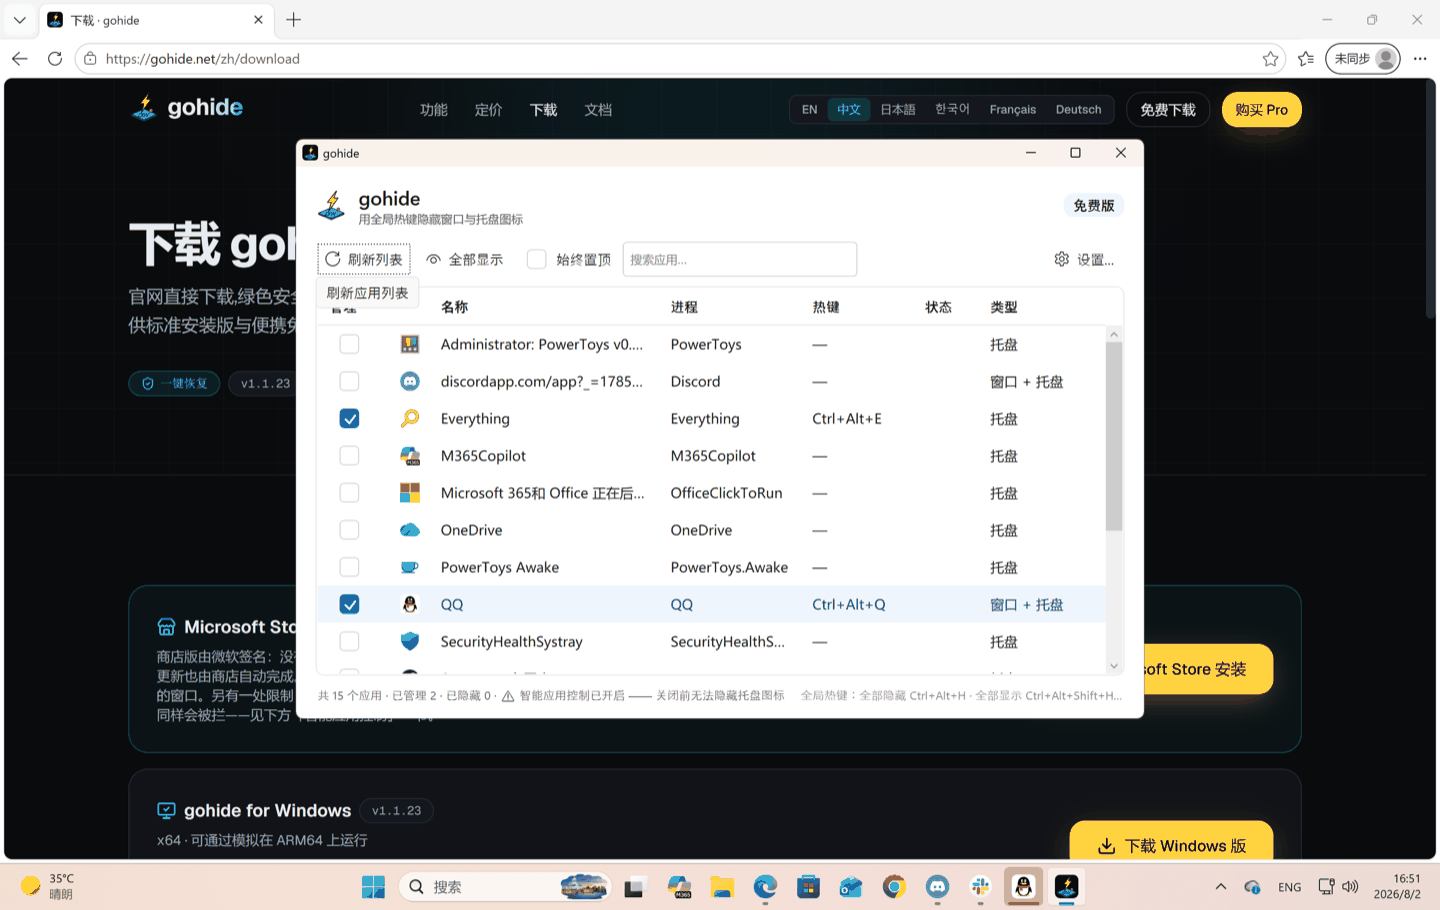1440x910 pixels.
Task: Check the discordapp.com row checkbox
Action: [349, 381]
